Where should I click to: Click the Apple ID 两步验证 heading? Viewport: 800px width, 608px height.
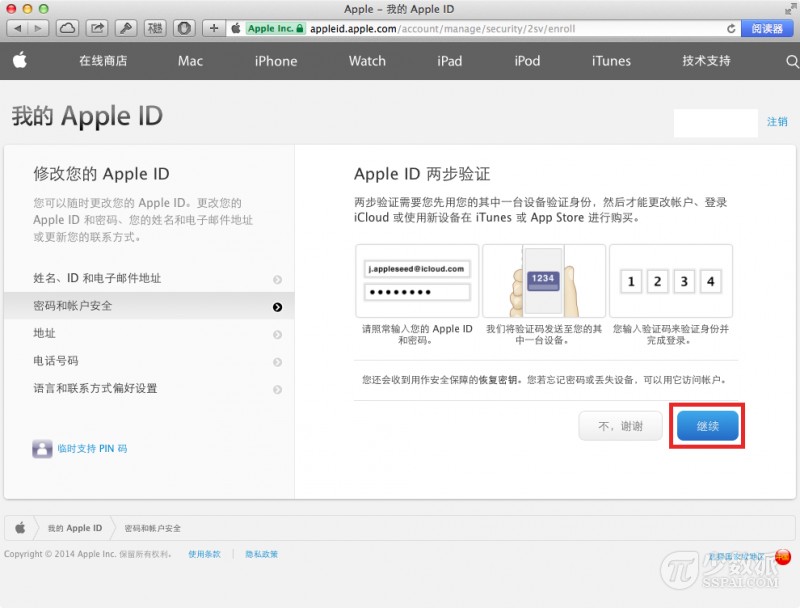(x=422, y=174)
